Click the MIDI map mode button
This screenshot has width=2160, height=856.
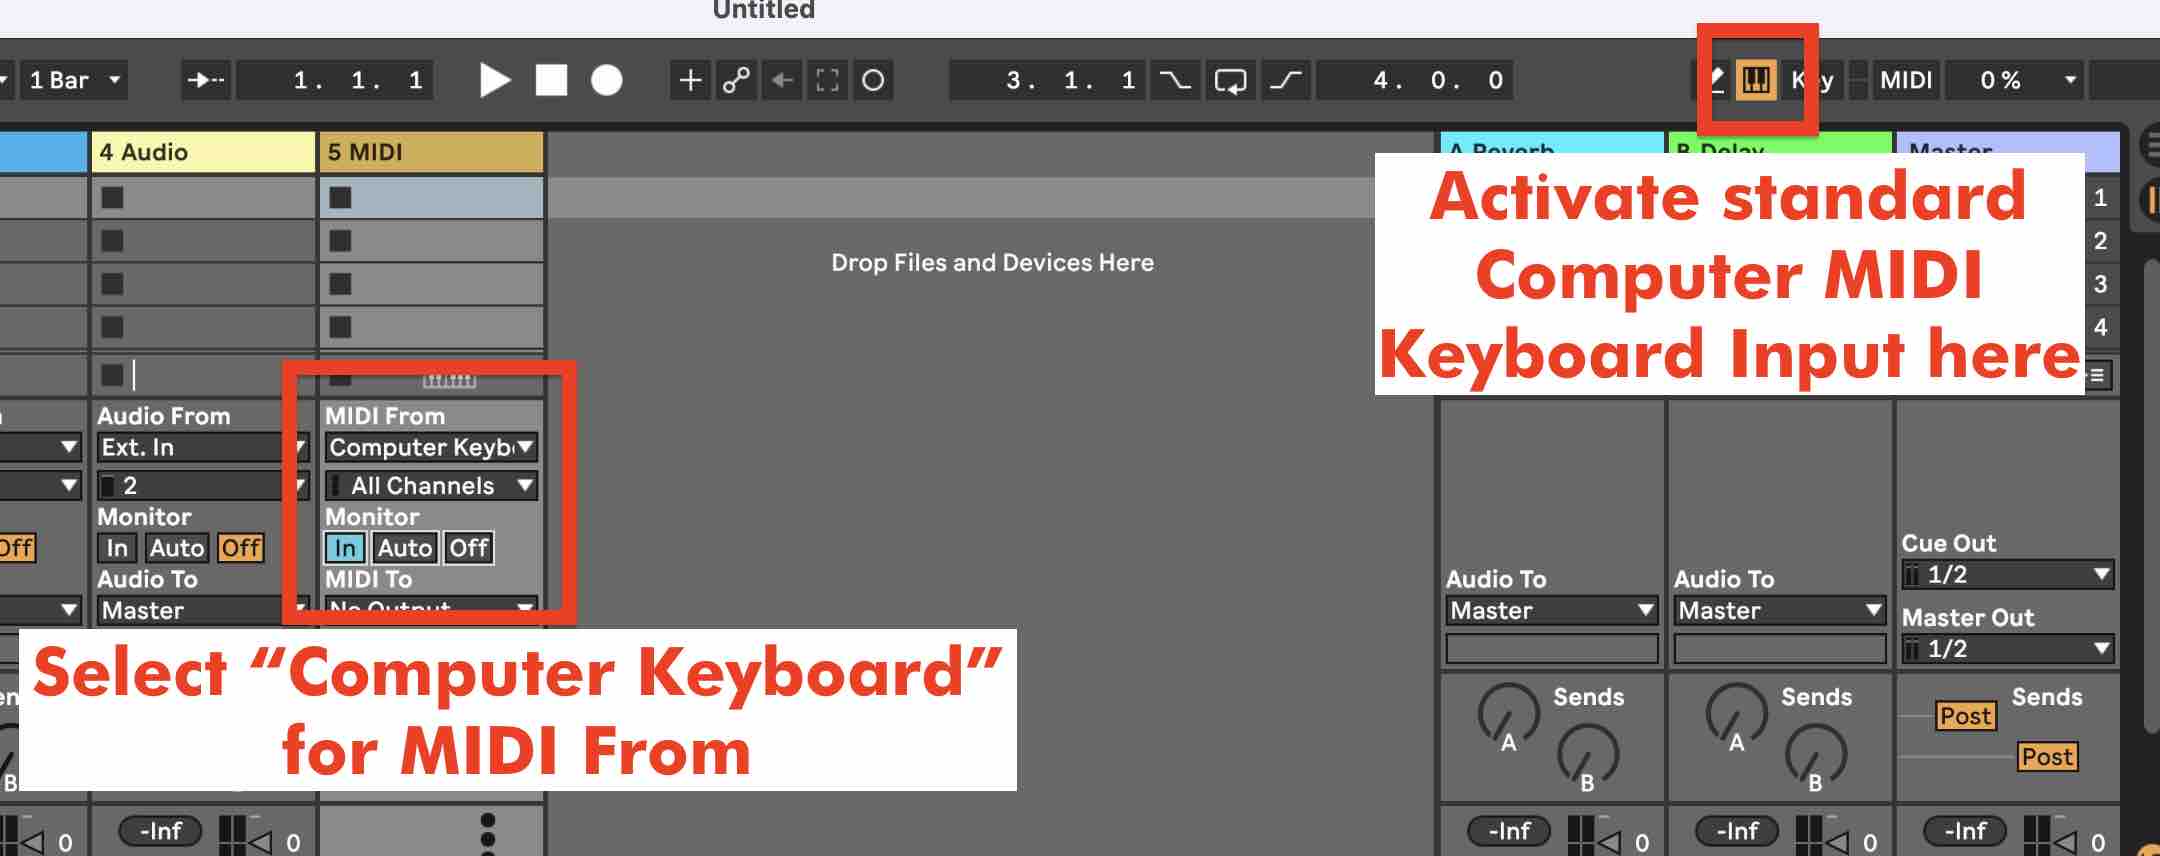(x=1906, y=80)
